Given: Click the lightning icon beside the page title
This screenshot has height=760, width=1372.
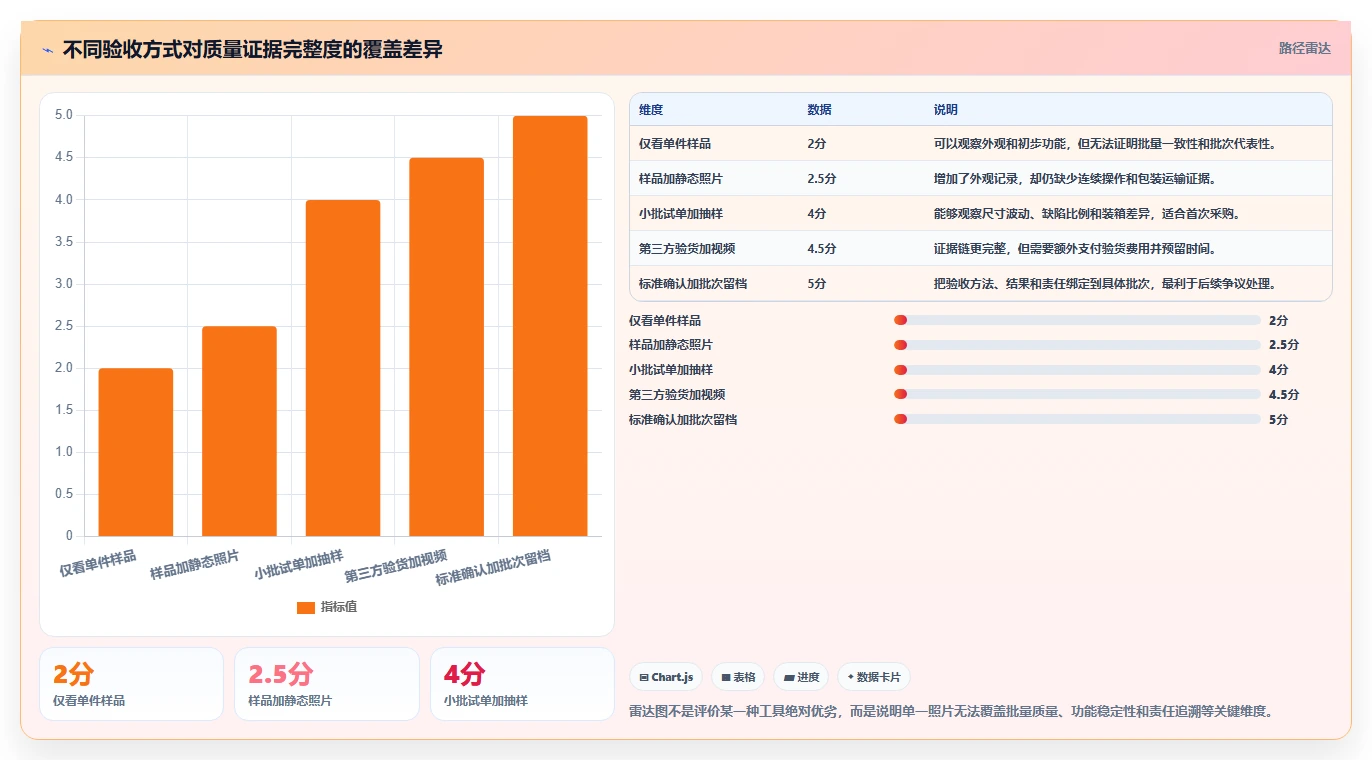Looking at the screenshot, I should [x=48, y=50].
